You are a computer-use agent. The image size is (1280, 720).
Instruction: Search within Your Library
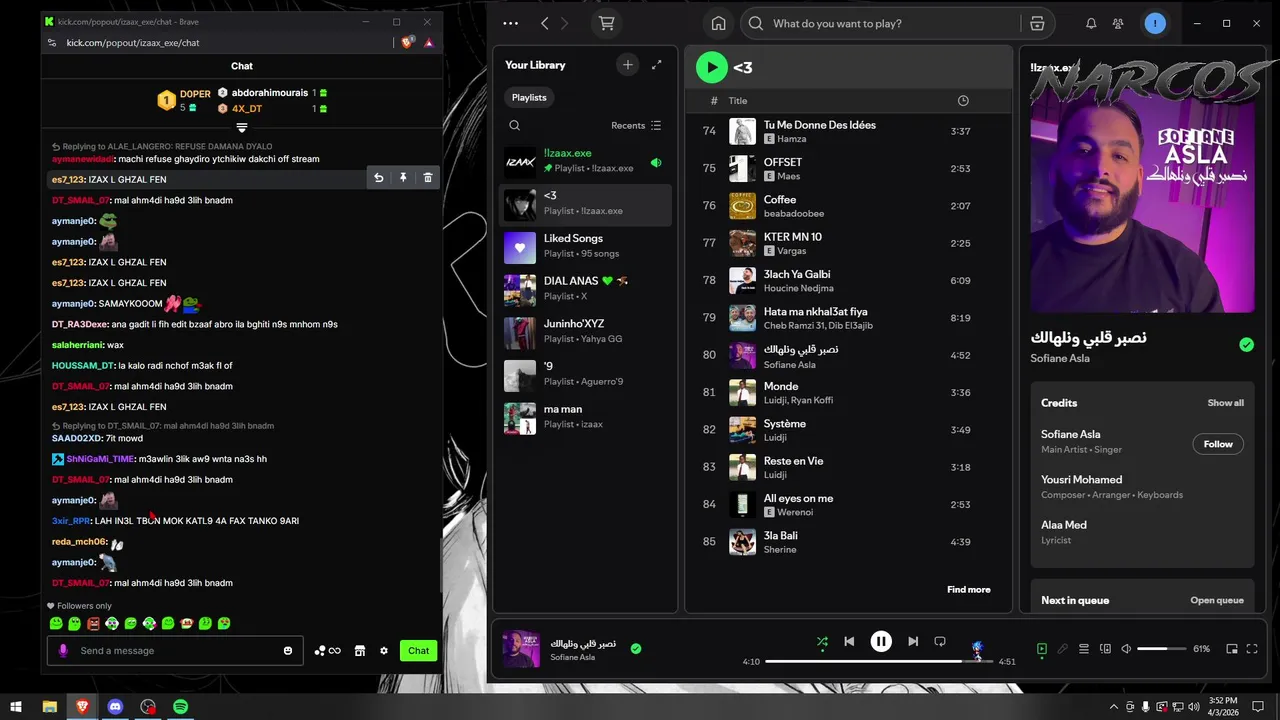click(x=514, y=125)
